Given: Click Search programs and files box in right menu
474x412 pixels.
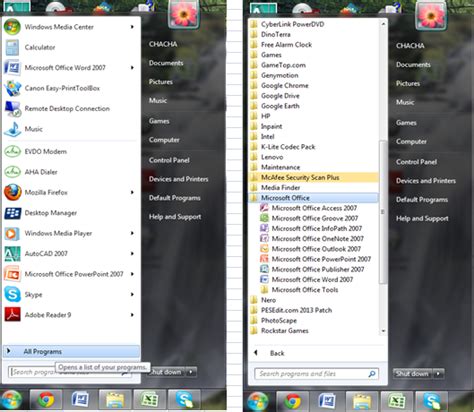Looking at the screenshot, I should pos(317,374).
